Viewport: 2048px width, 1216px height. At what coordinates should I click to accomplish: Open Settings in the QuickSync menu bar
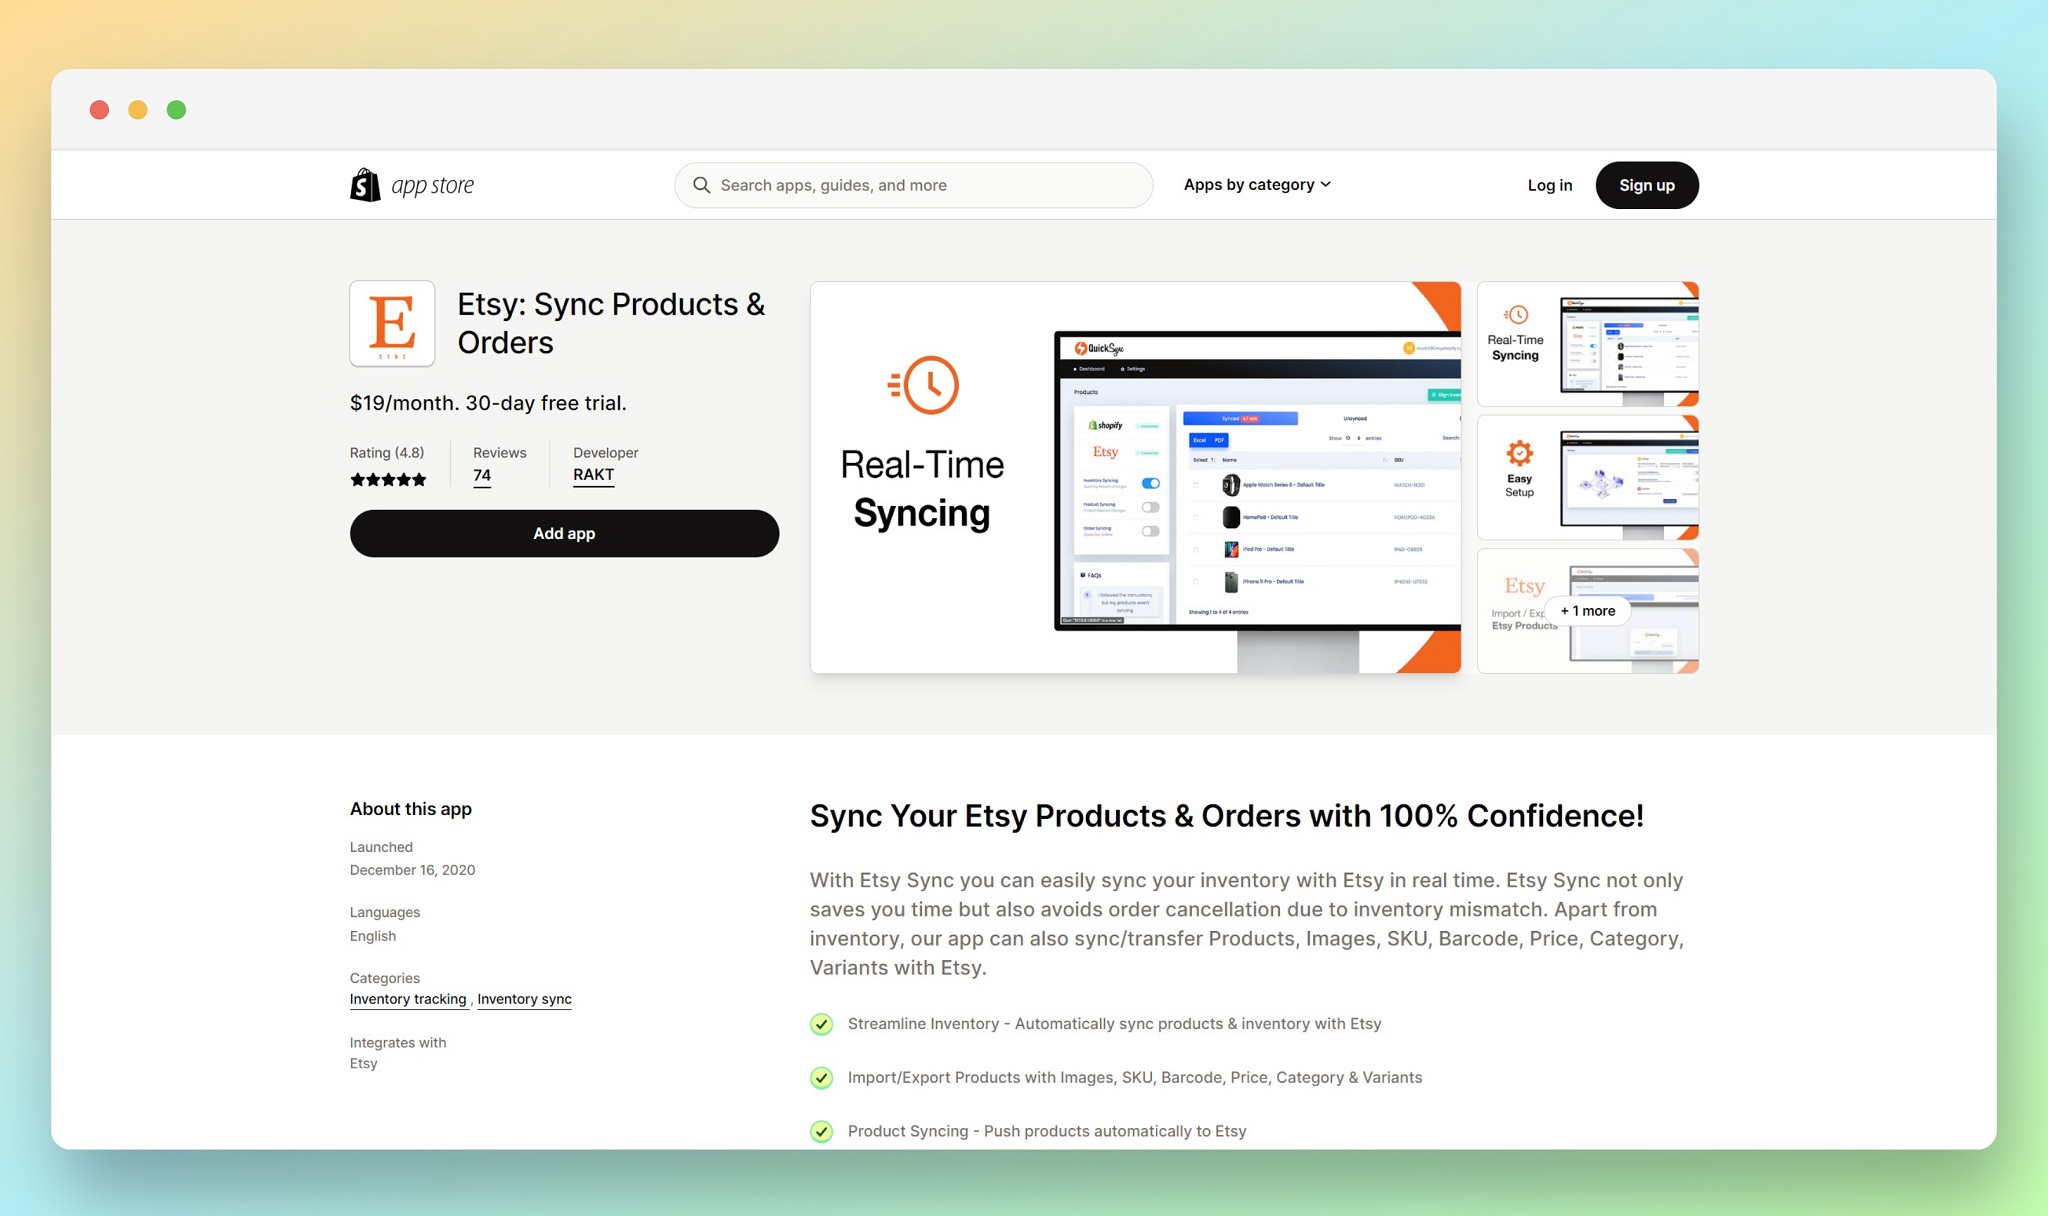click(x=1134, y=369)
